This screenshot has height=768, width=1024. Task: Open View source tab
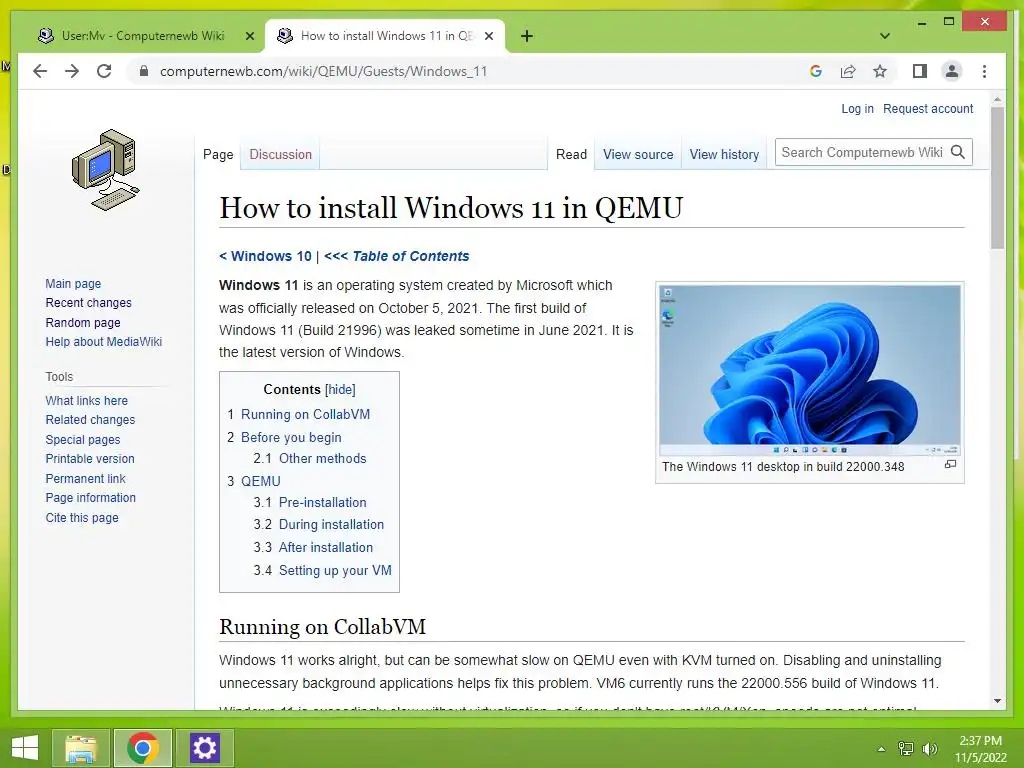pos(638,155)
